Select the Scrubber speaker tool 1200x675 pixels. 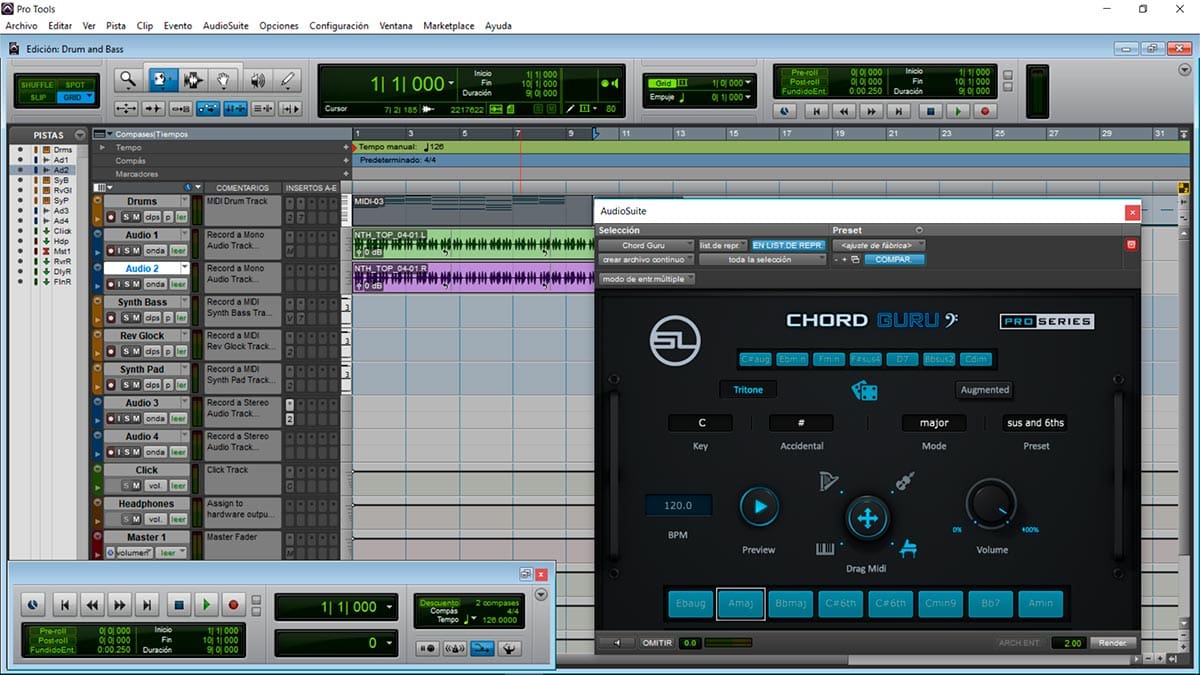click(257, 80)
